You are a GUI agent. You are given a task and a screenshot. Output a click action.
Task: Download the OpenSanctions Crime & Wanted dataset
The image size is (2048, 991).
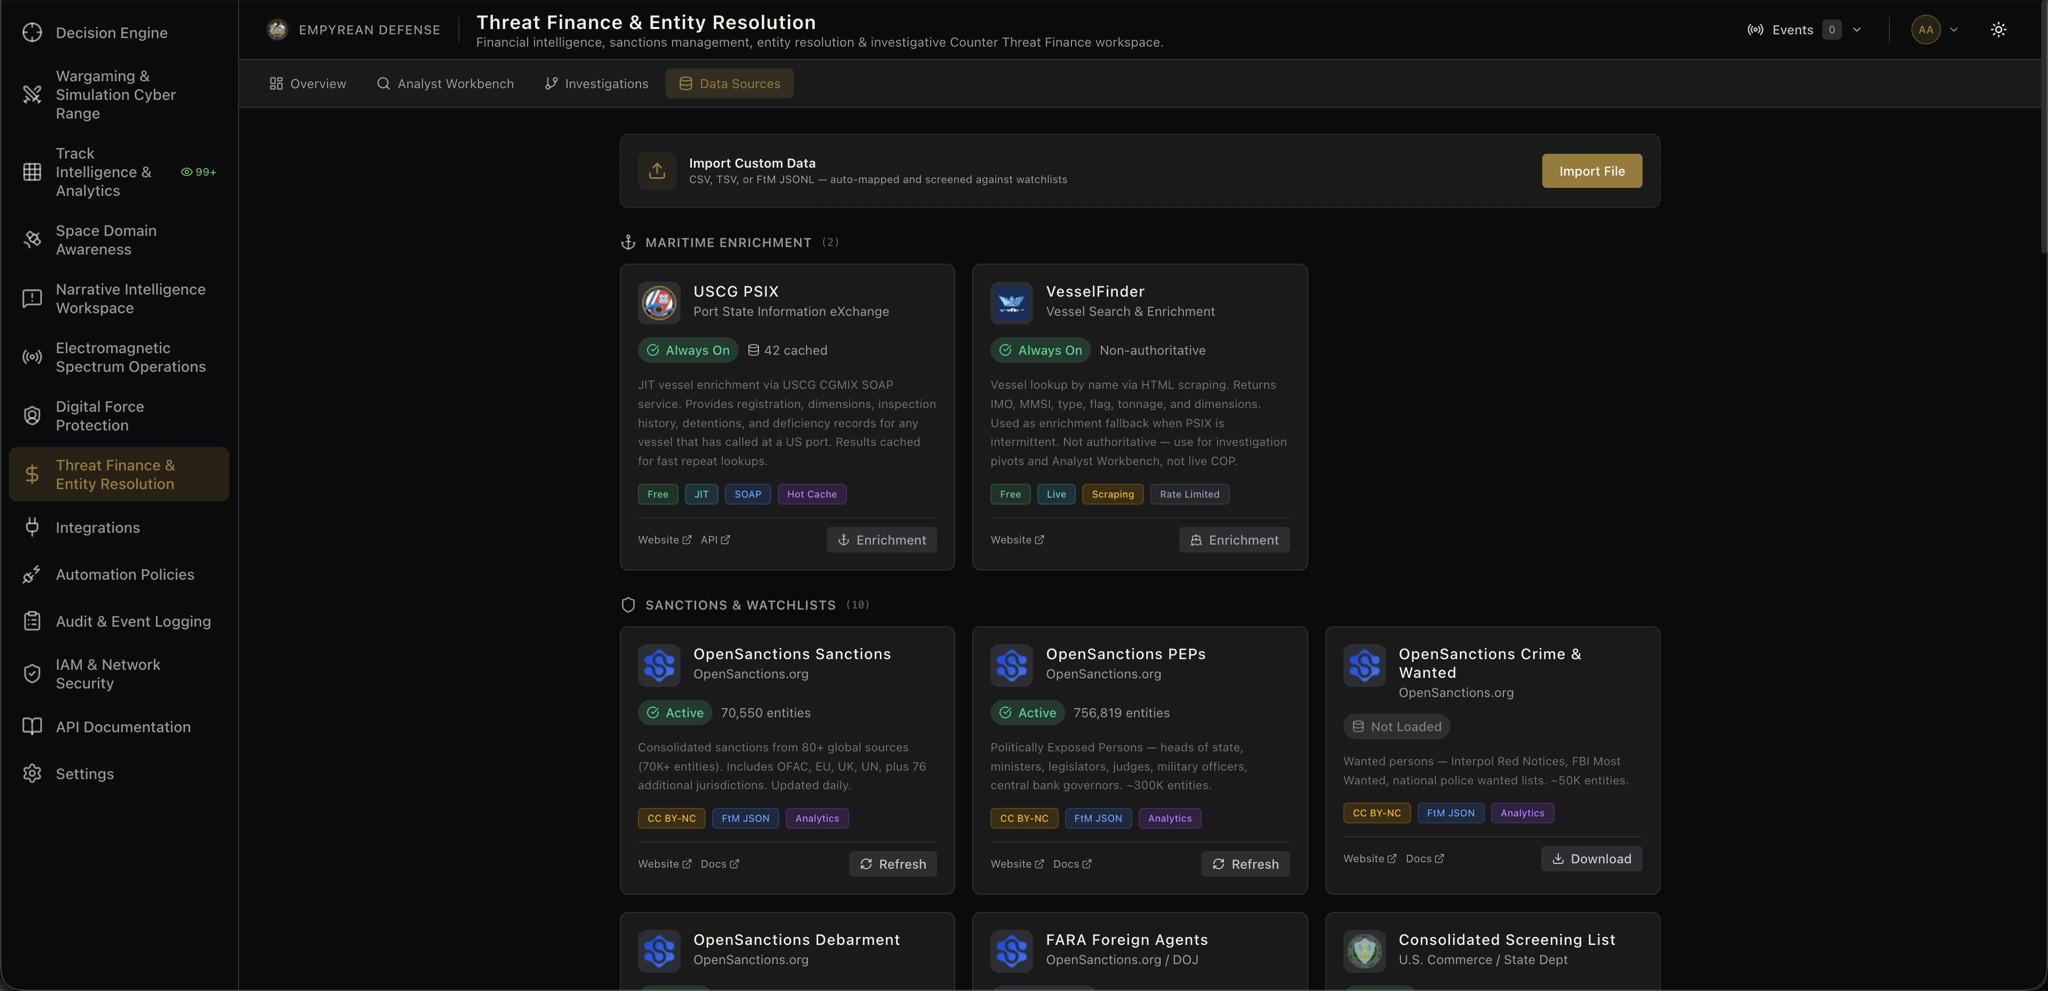click(1591, 859)
